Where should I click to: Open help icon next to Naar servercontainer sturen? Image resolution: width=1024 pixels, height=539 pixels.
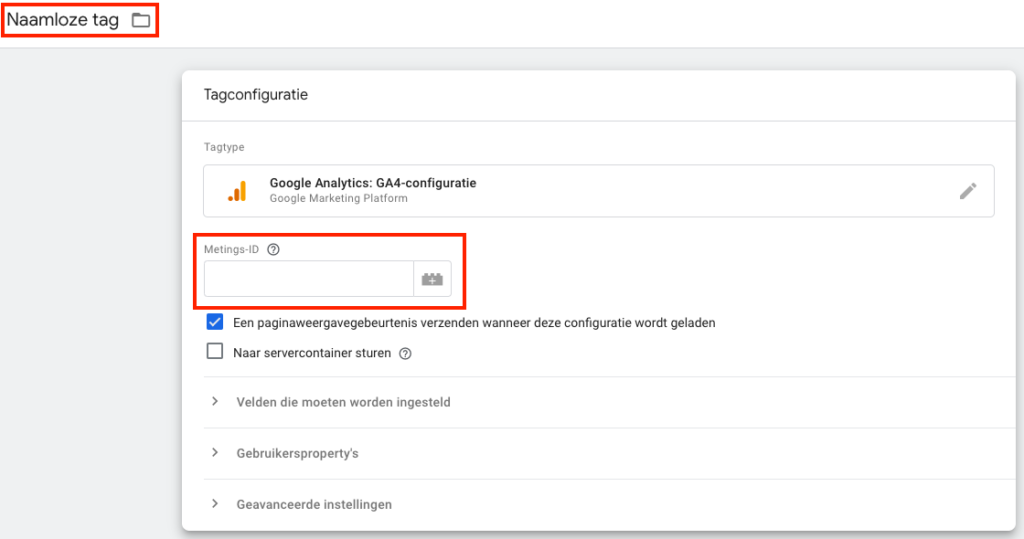point(406,353)
